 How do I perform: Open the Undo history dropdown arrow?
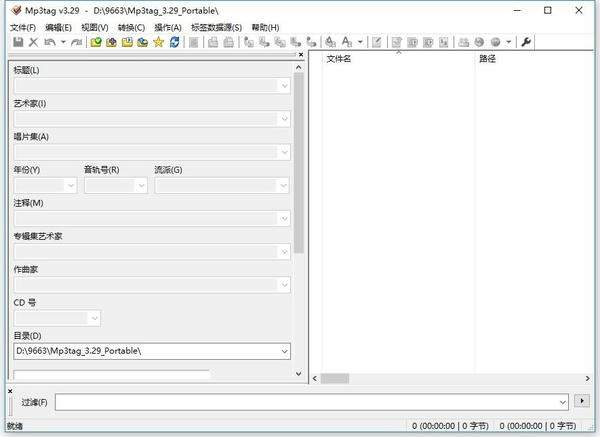point(63,42)
